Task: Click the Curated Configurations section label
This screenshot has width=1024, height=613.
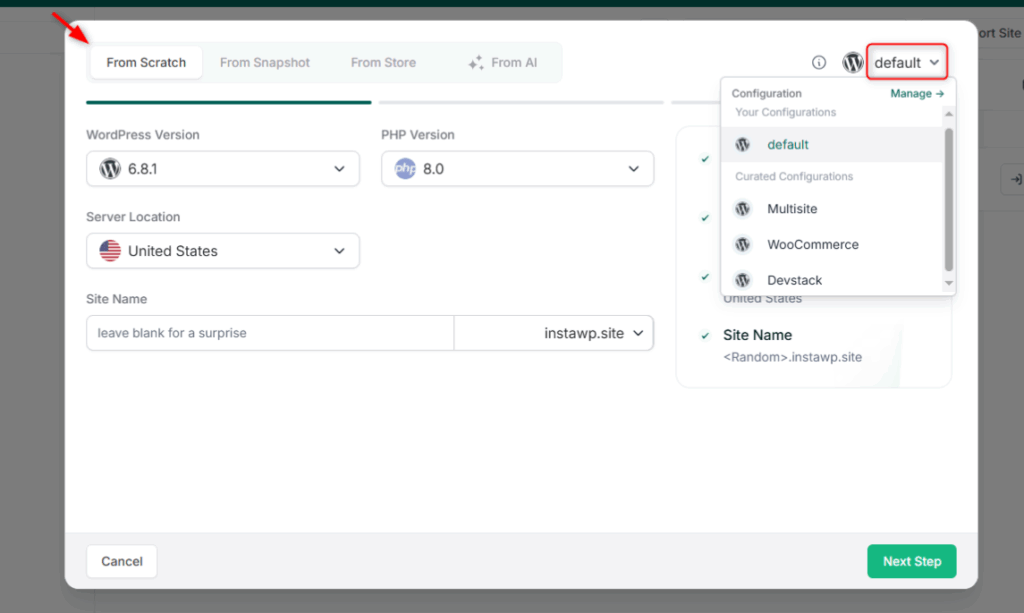Action: [x=794, y=176]
